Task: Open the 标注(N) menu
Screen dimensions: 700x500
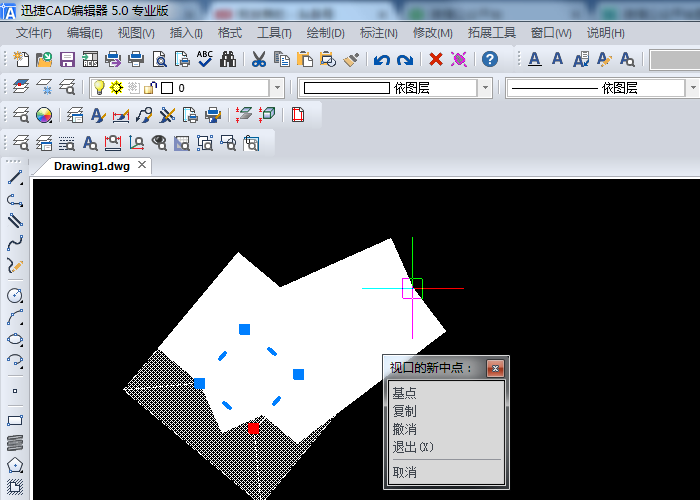Action: [379, 33]
